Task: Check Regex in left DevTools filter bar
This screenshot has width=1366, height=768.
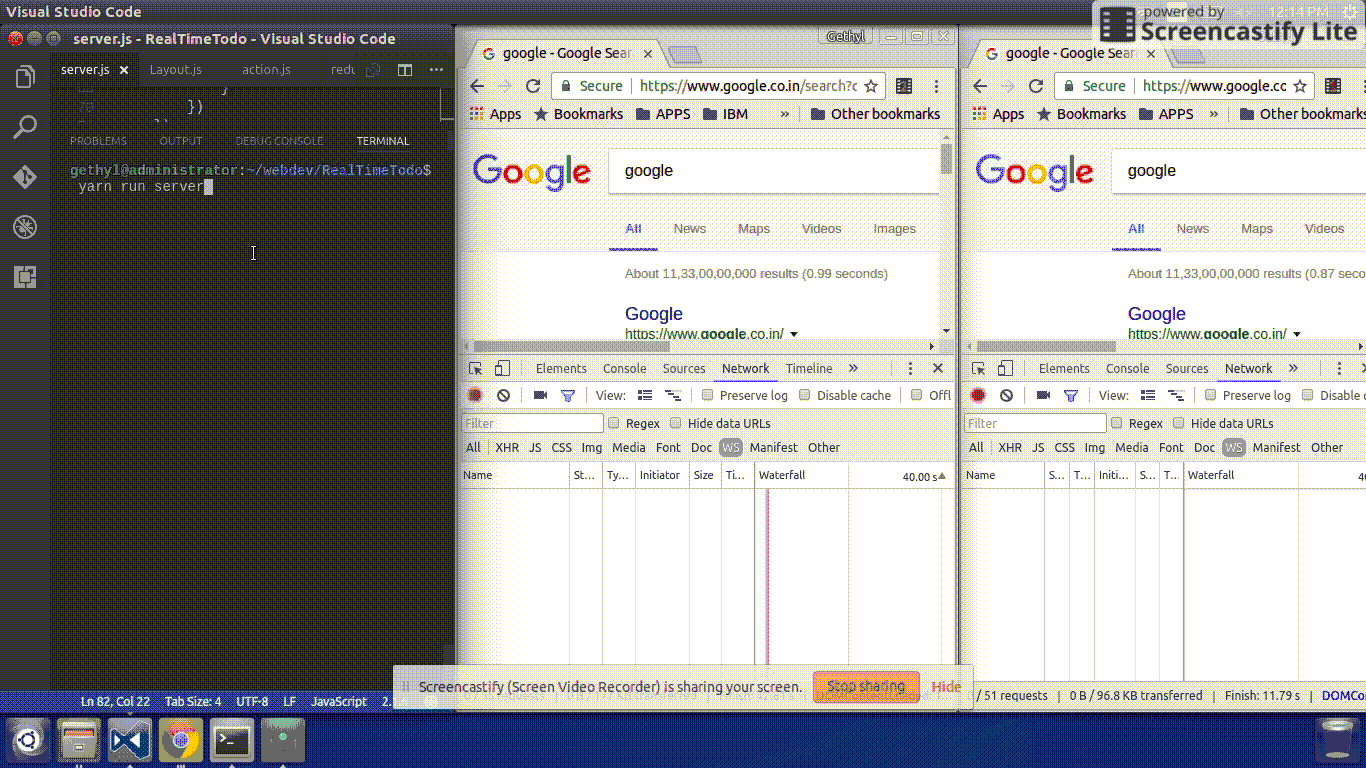Action: click(x=615, y=423)
